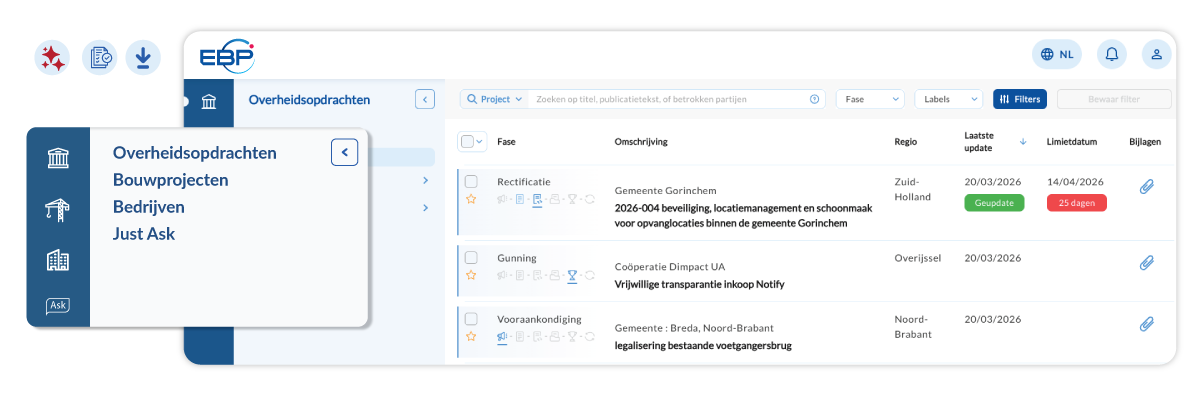This screenshot has height=400, width=1200.
Task: Open the Project search type dropdown
Action: click(x=494, y=99)
